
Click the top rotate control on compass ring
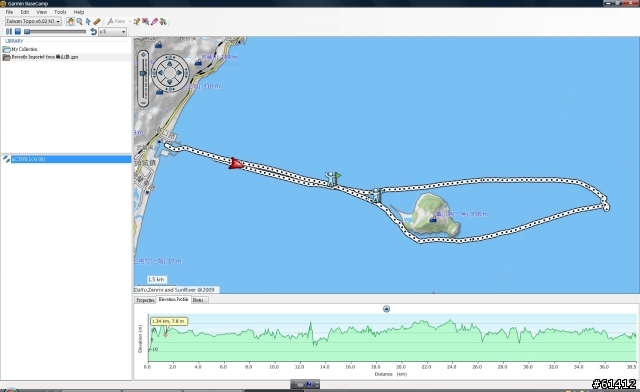tap(170, 57)
